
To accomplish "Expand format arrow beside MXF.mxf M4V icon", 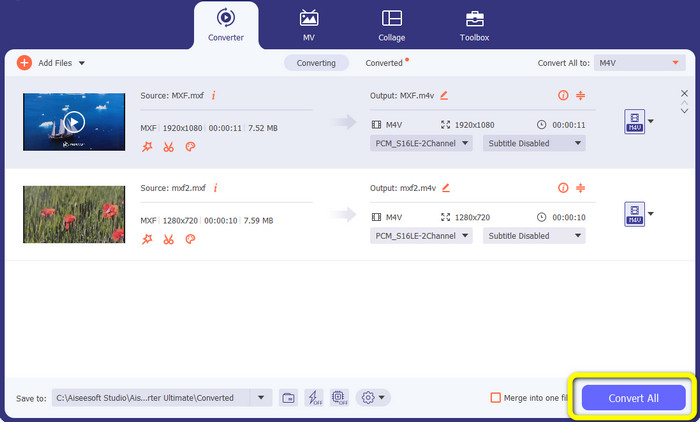I will click(651, 121).
